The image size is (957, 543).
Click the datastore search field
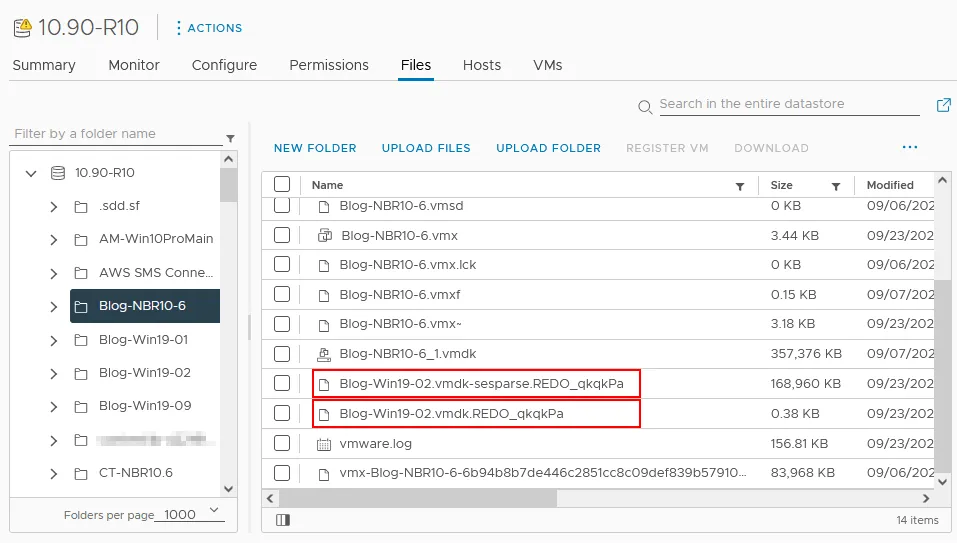(788, 104)
